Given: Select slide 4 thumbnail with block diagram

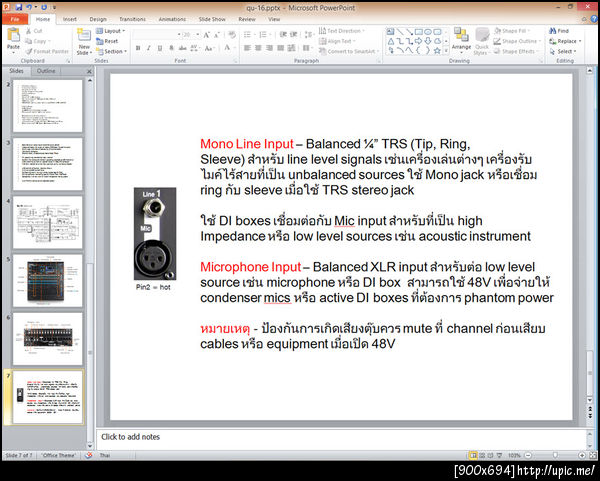Looking at the screenshot, I should [48, 222].
